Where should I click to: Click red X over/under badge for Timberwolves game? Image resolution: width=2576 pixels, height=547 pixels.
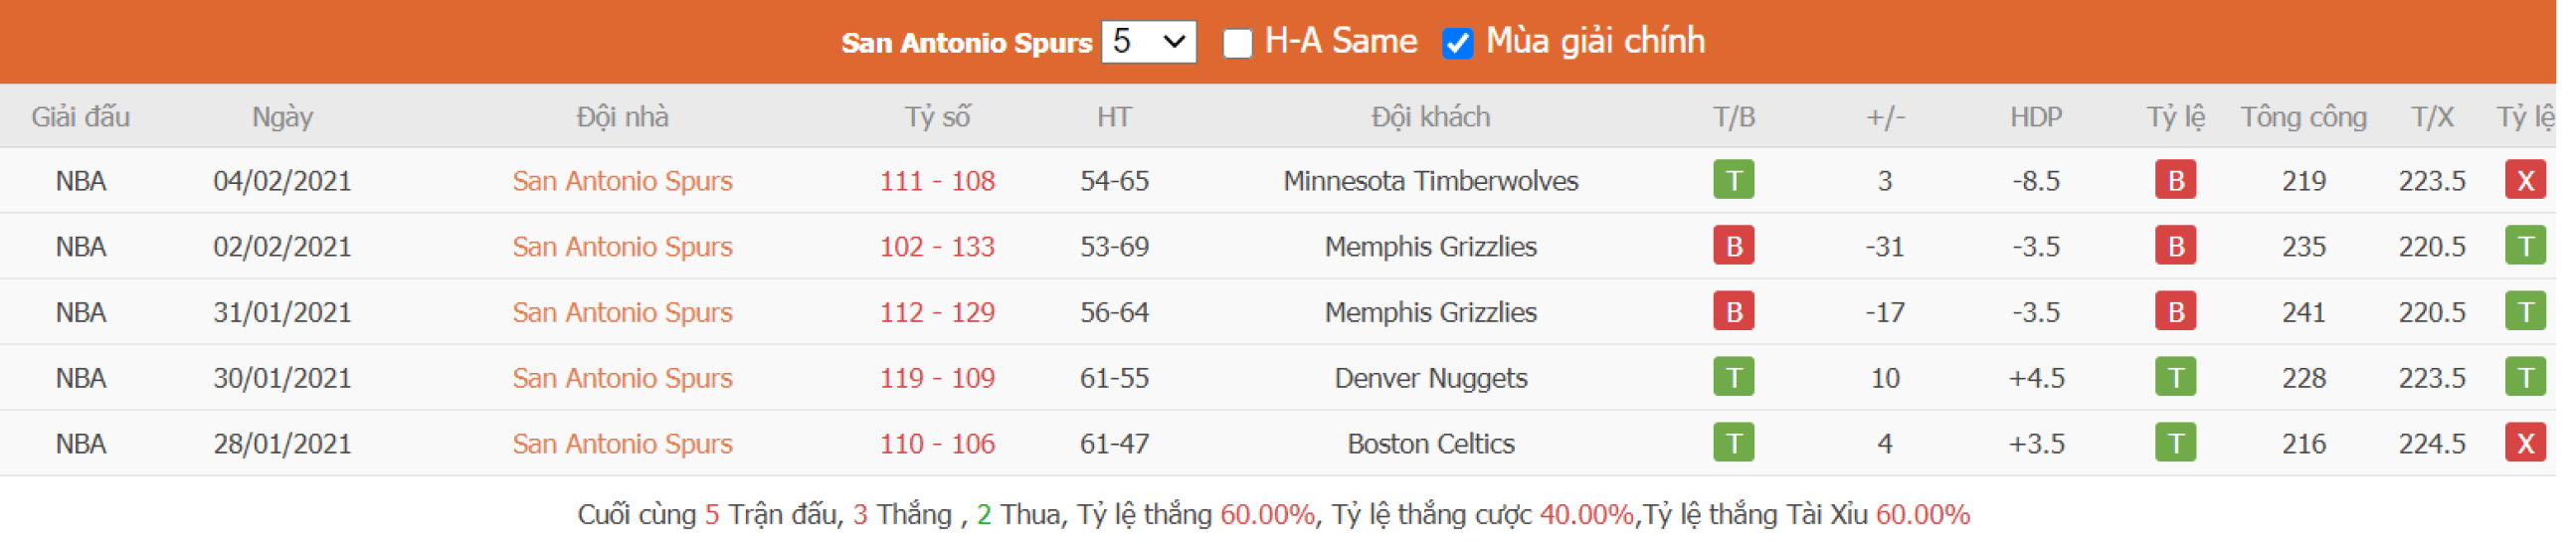2523,181
